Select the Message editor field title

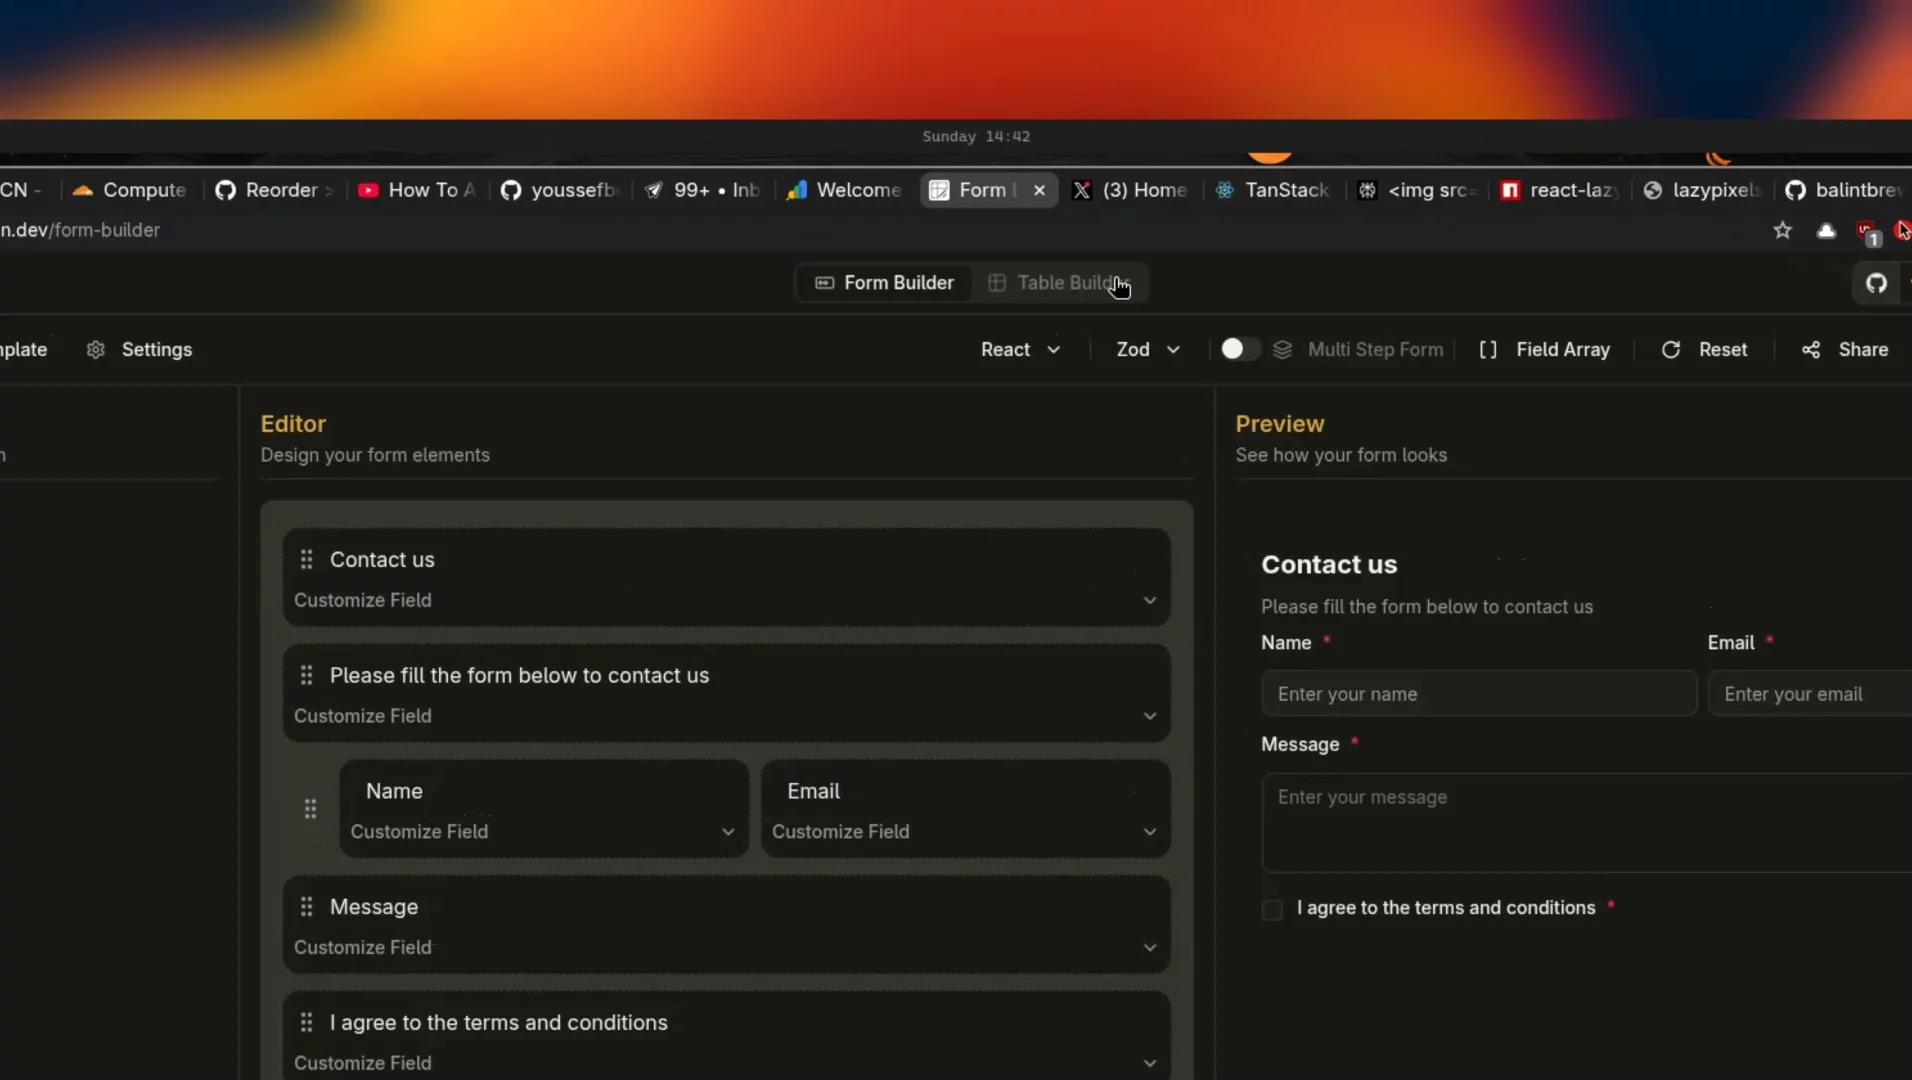coord(374,906)
